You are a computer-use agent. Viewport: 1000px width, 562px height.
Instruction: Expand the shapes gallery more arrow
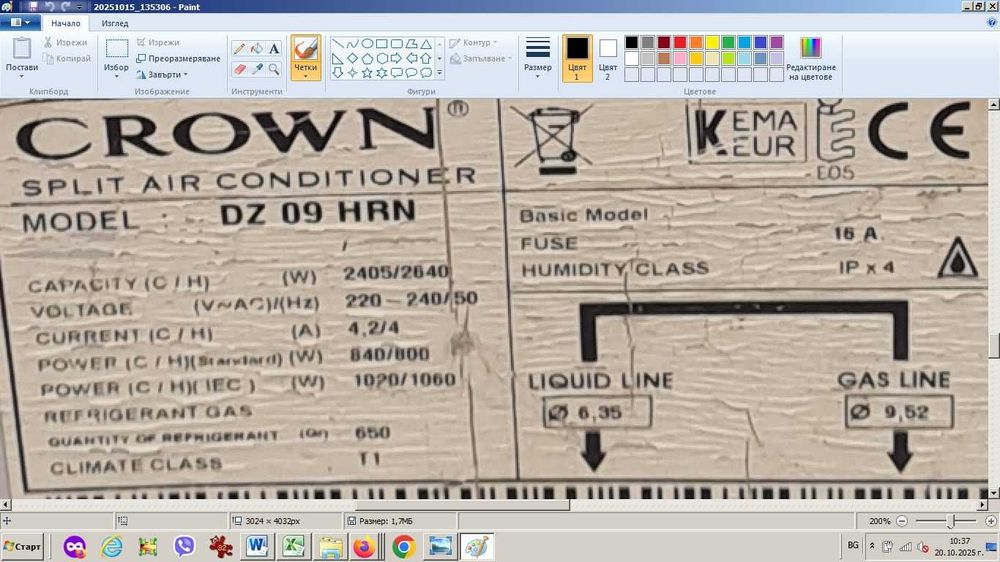coord(439,73)
